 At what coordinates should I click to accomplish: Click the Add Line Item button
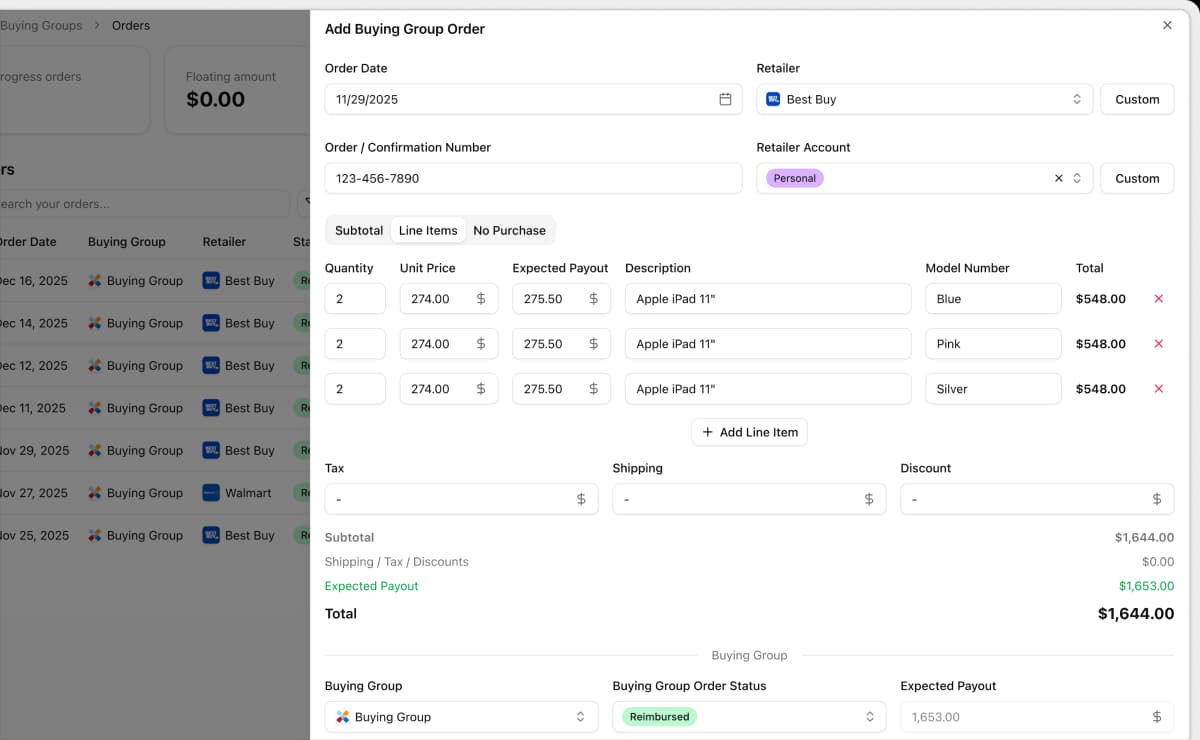point(749,432)
